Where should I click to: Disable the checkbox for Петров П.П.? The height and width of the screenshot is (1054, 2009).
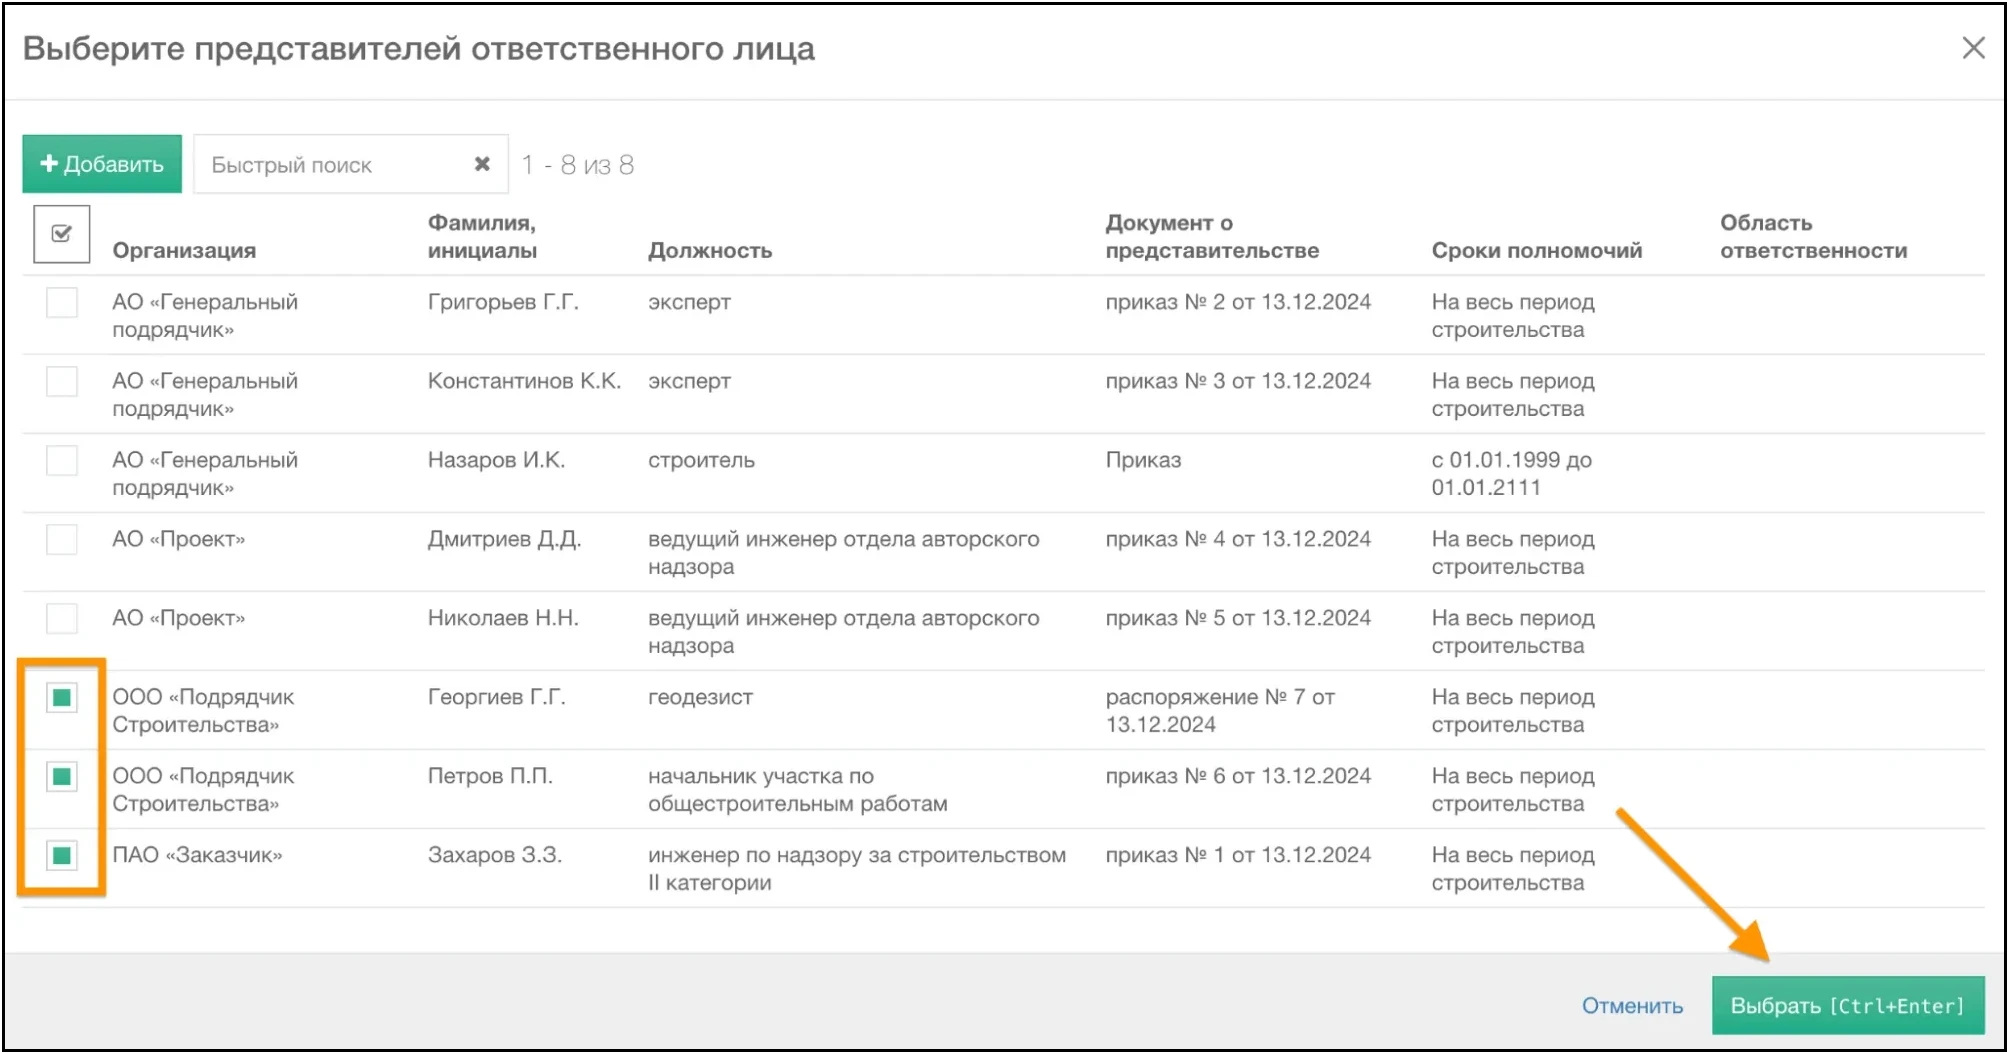click(x=61, y=776)
